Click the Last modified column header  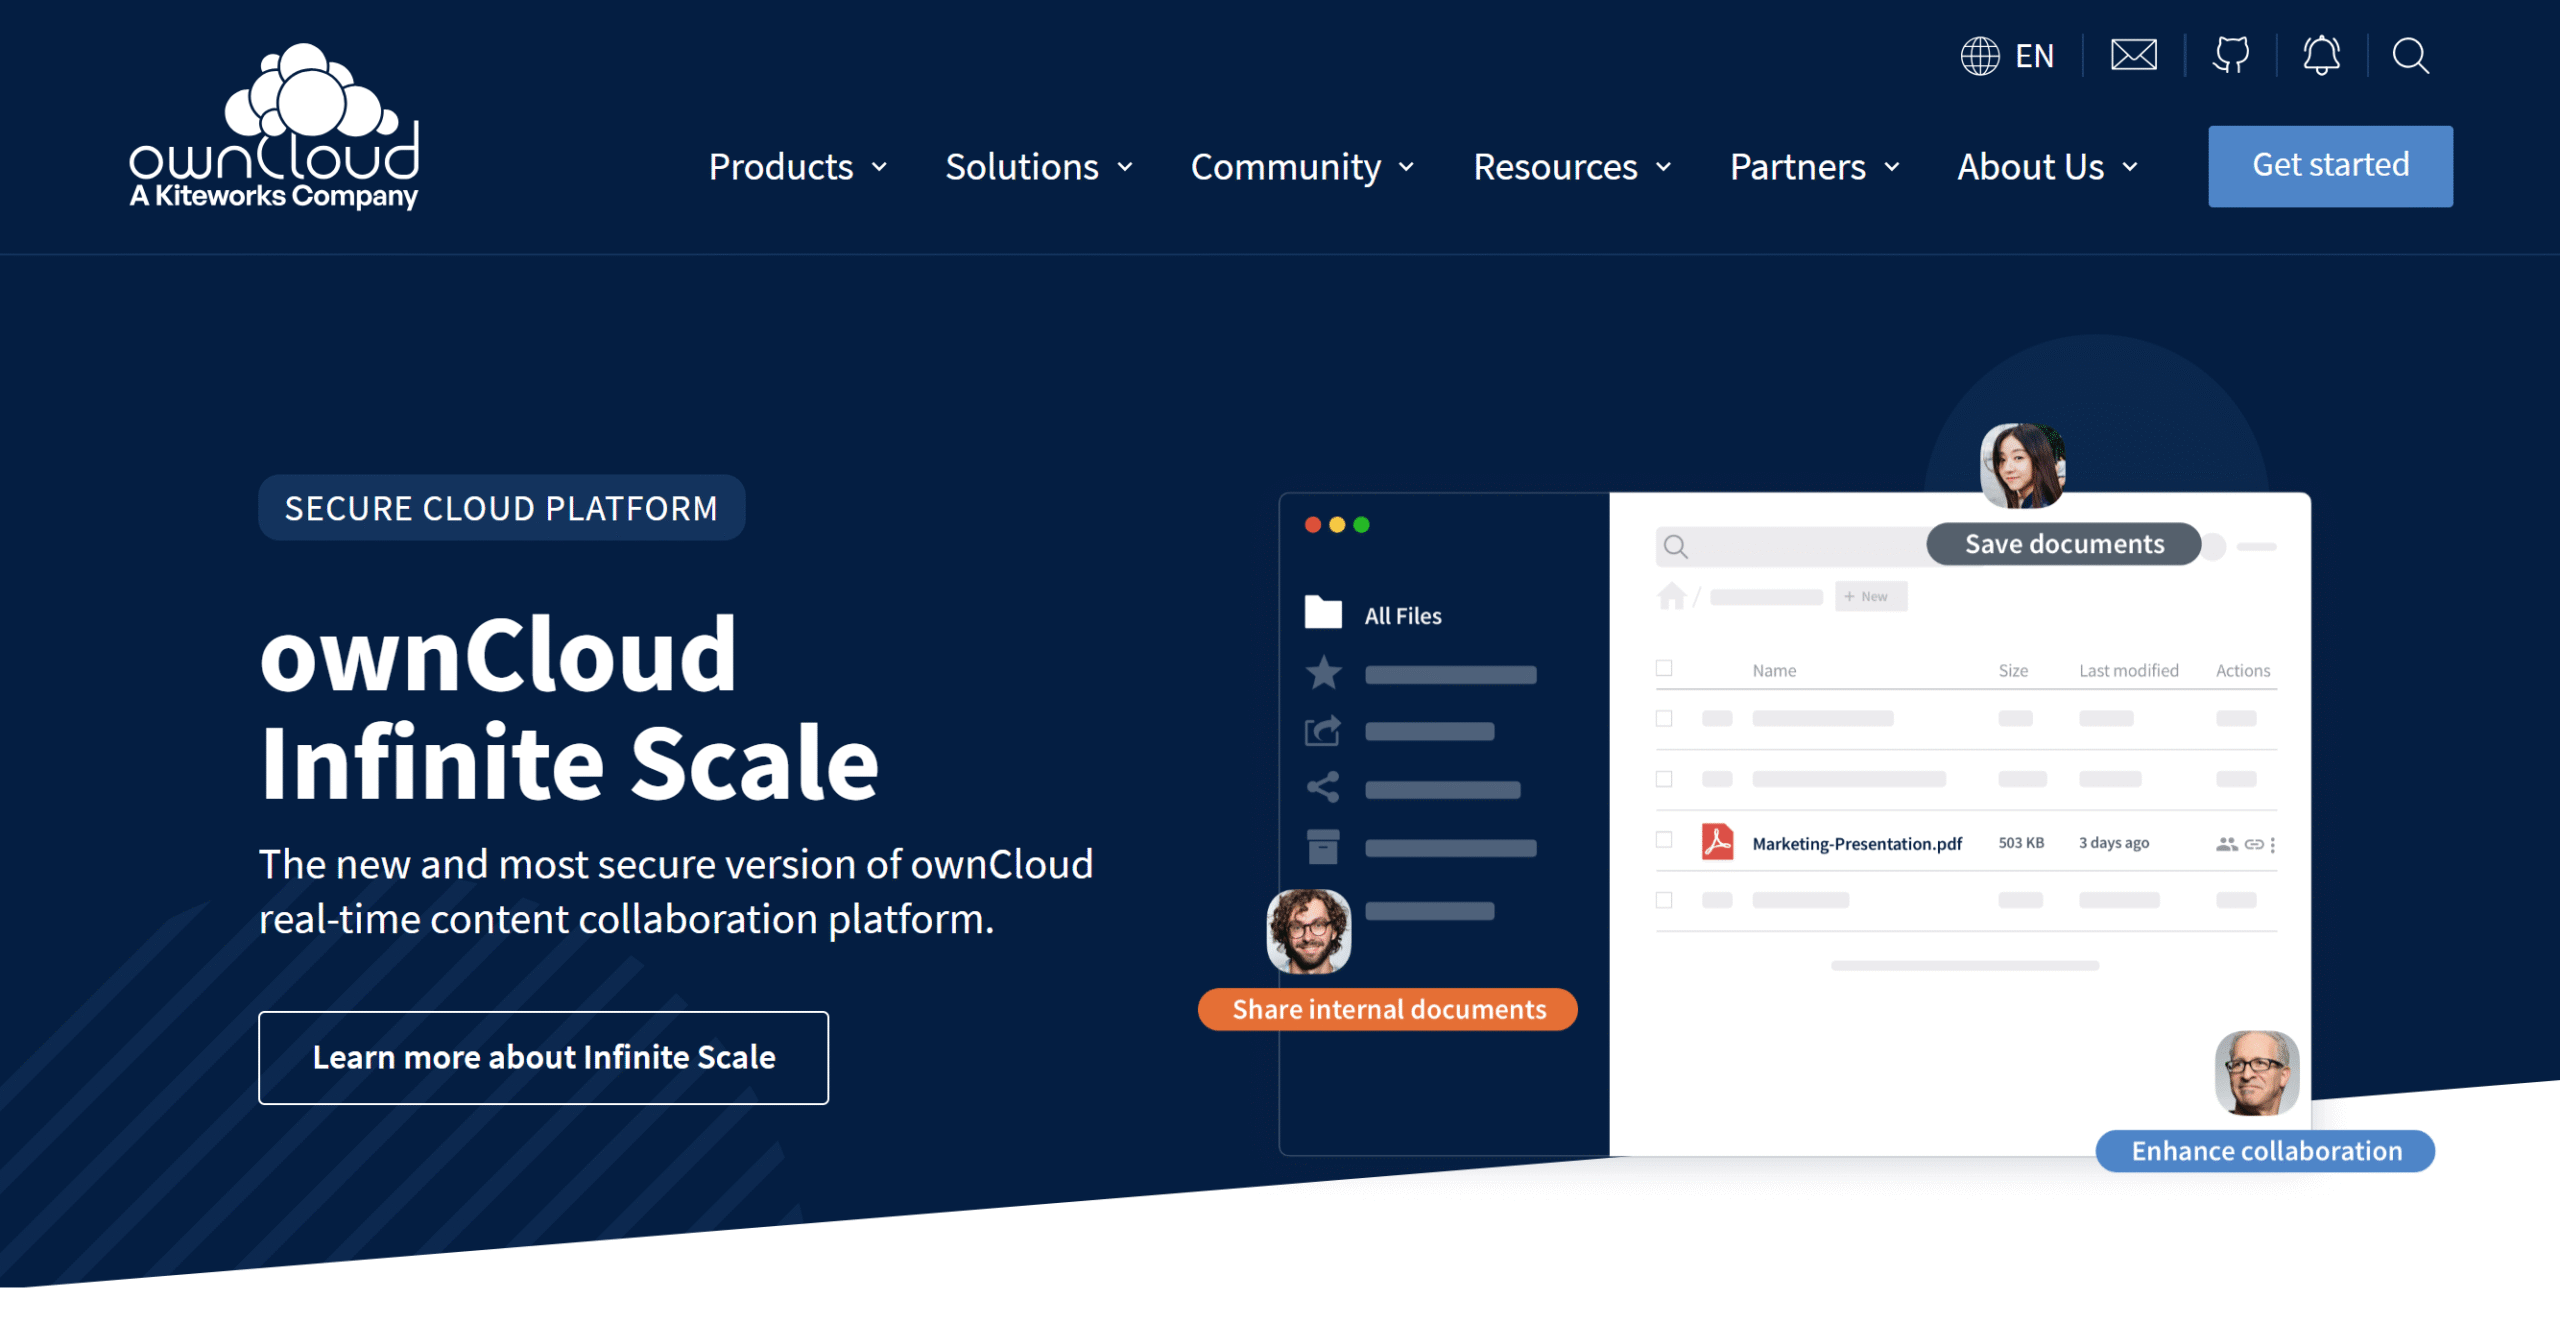2129,671
